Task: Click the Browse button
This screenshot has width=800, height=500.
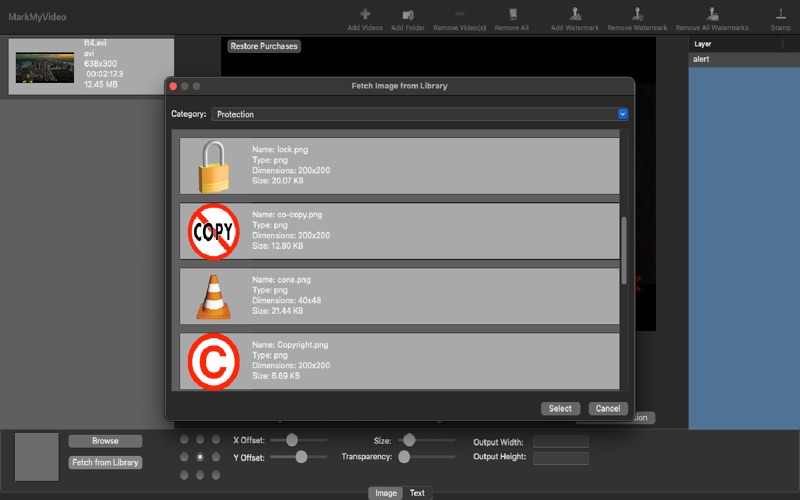Action: click(x=105, y=441)
